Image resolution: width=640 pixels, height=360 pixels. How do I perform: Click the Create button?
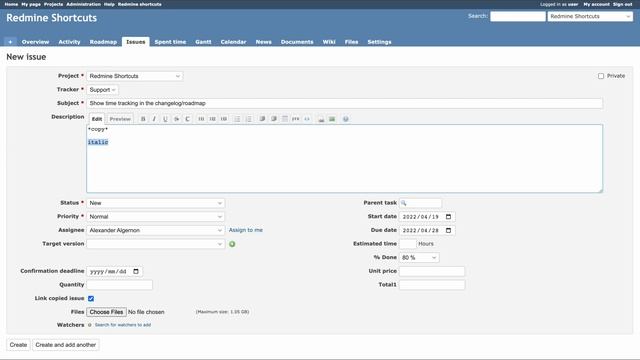click(x=18, y=345)
